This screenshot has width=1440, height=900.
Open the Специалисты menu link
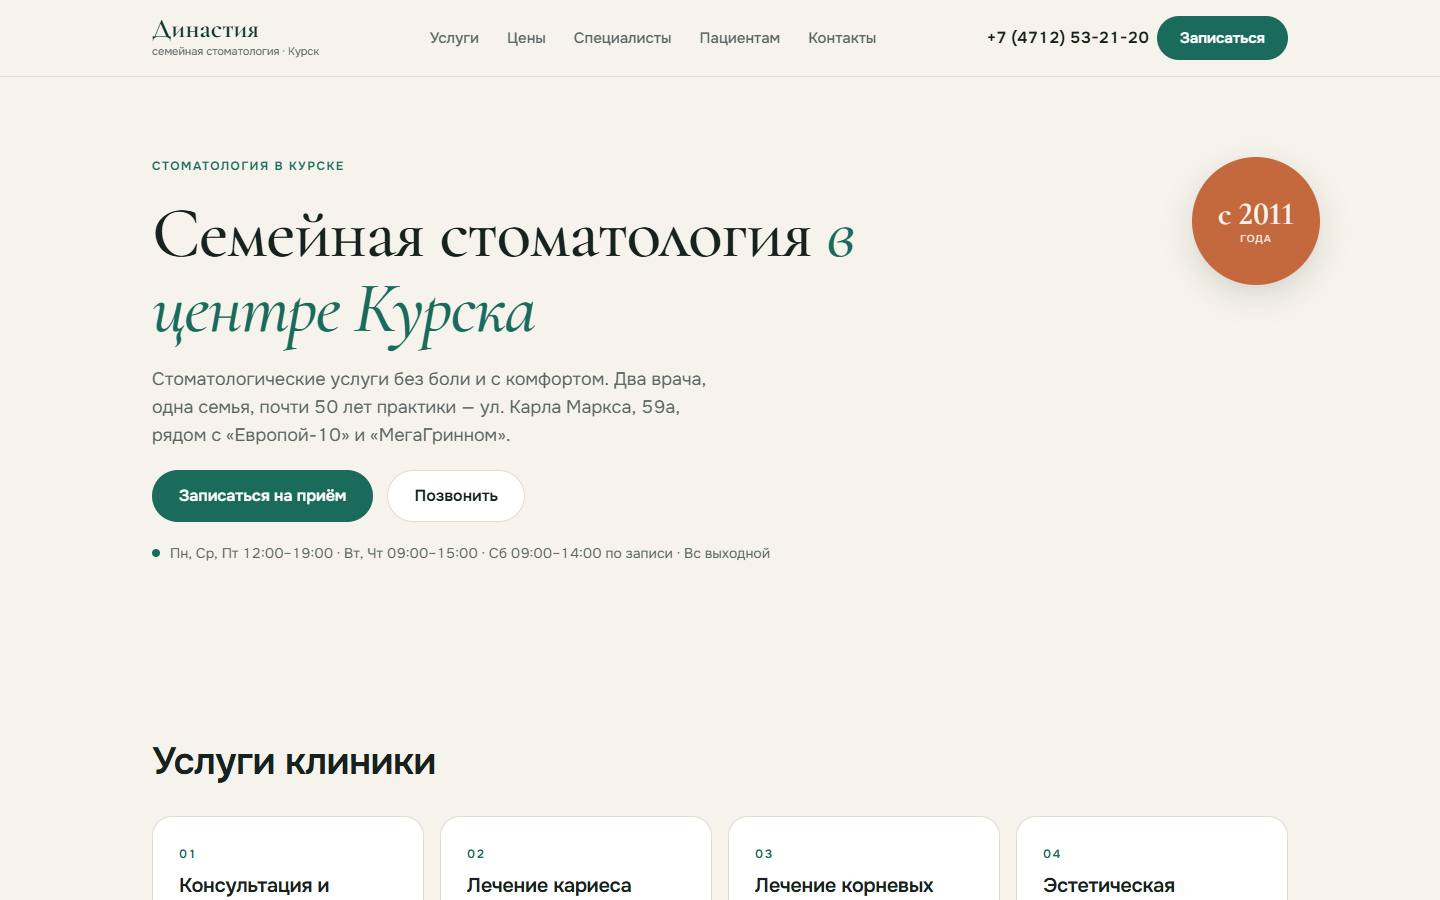[622, 38]
